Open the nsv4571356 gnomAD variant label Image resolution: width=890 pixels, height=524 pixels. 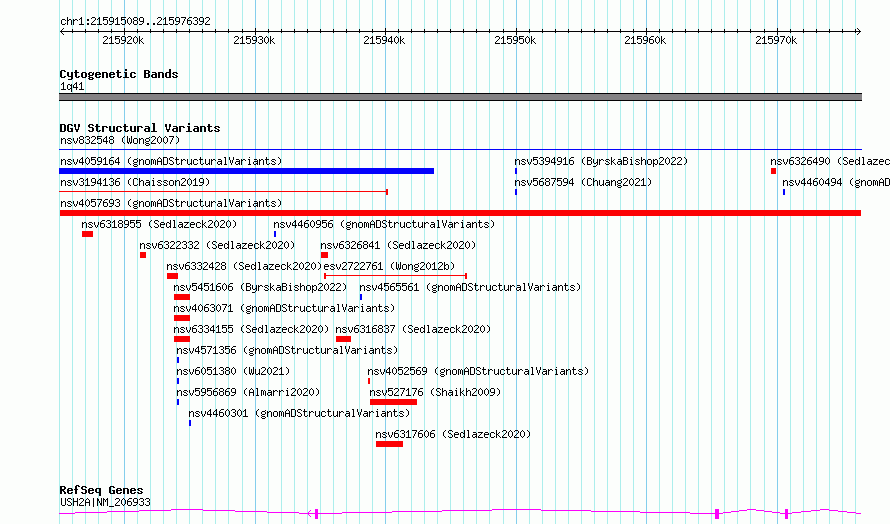click(287, 350)
